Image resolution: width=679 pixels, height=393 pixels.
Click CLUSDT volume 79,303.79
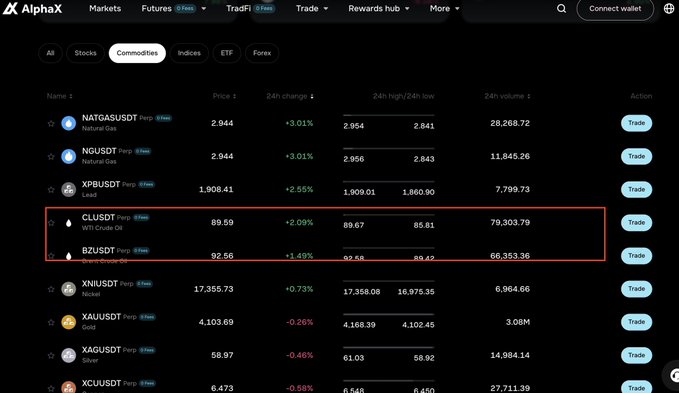pos(510,222)
